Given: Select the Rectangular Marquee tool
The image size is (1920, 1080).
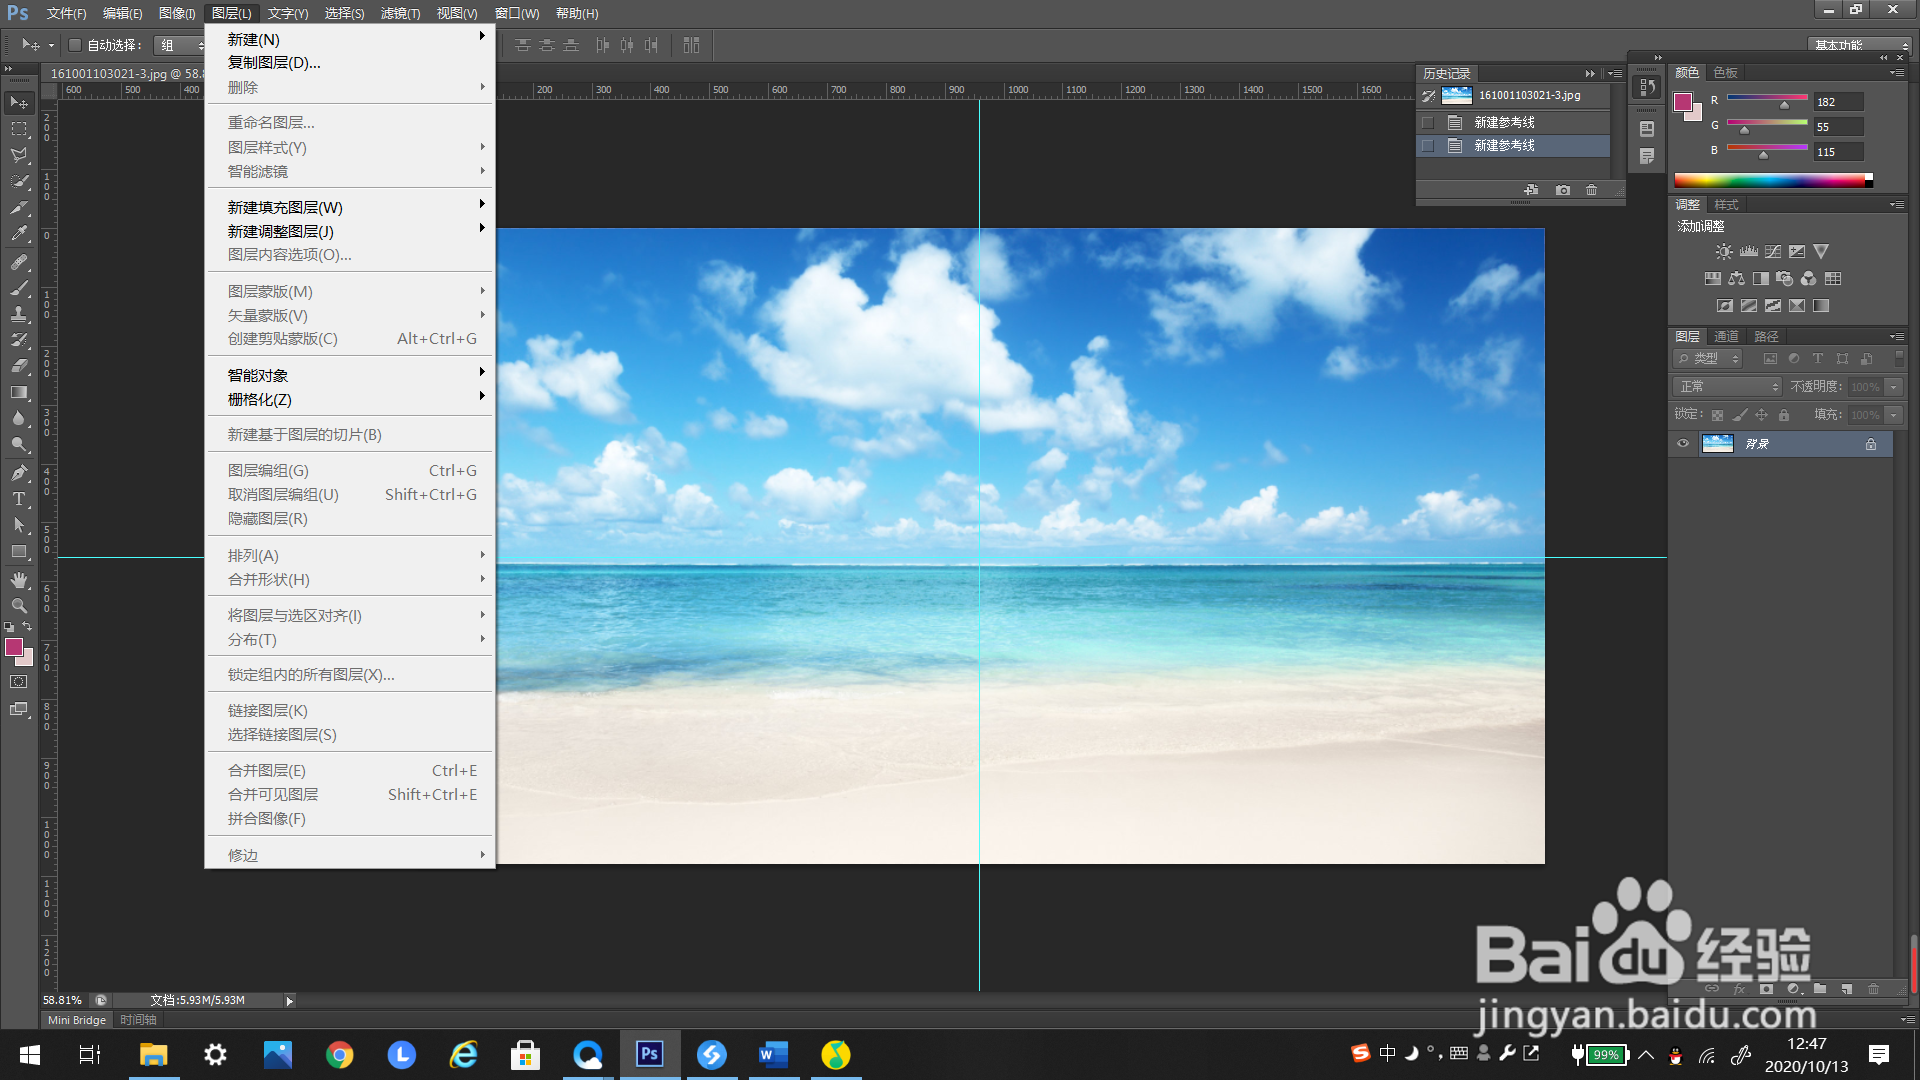Looking at the screenshot, I should tap(19, 129).
